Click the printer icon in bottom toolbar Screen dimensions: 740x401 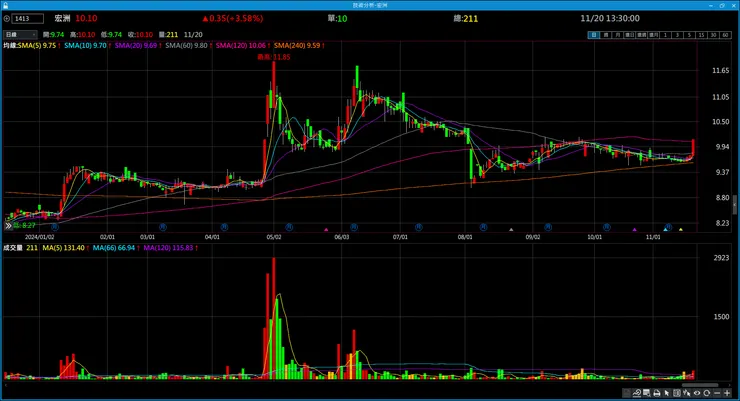(656, 393)
